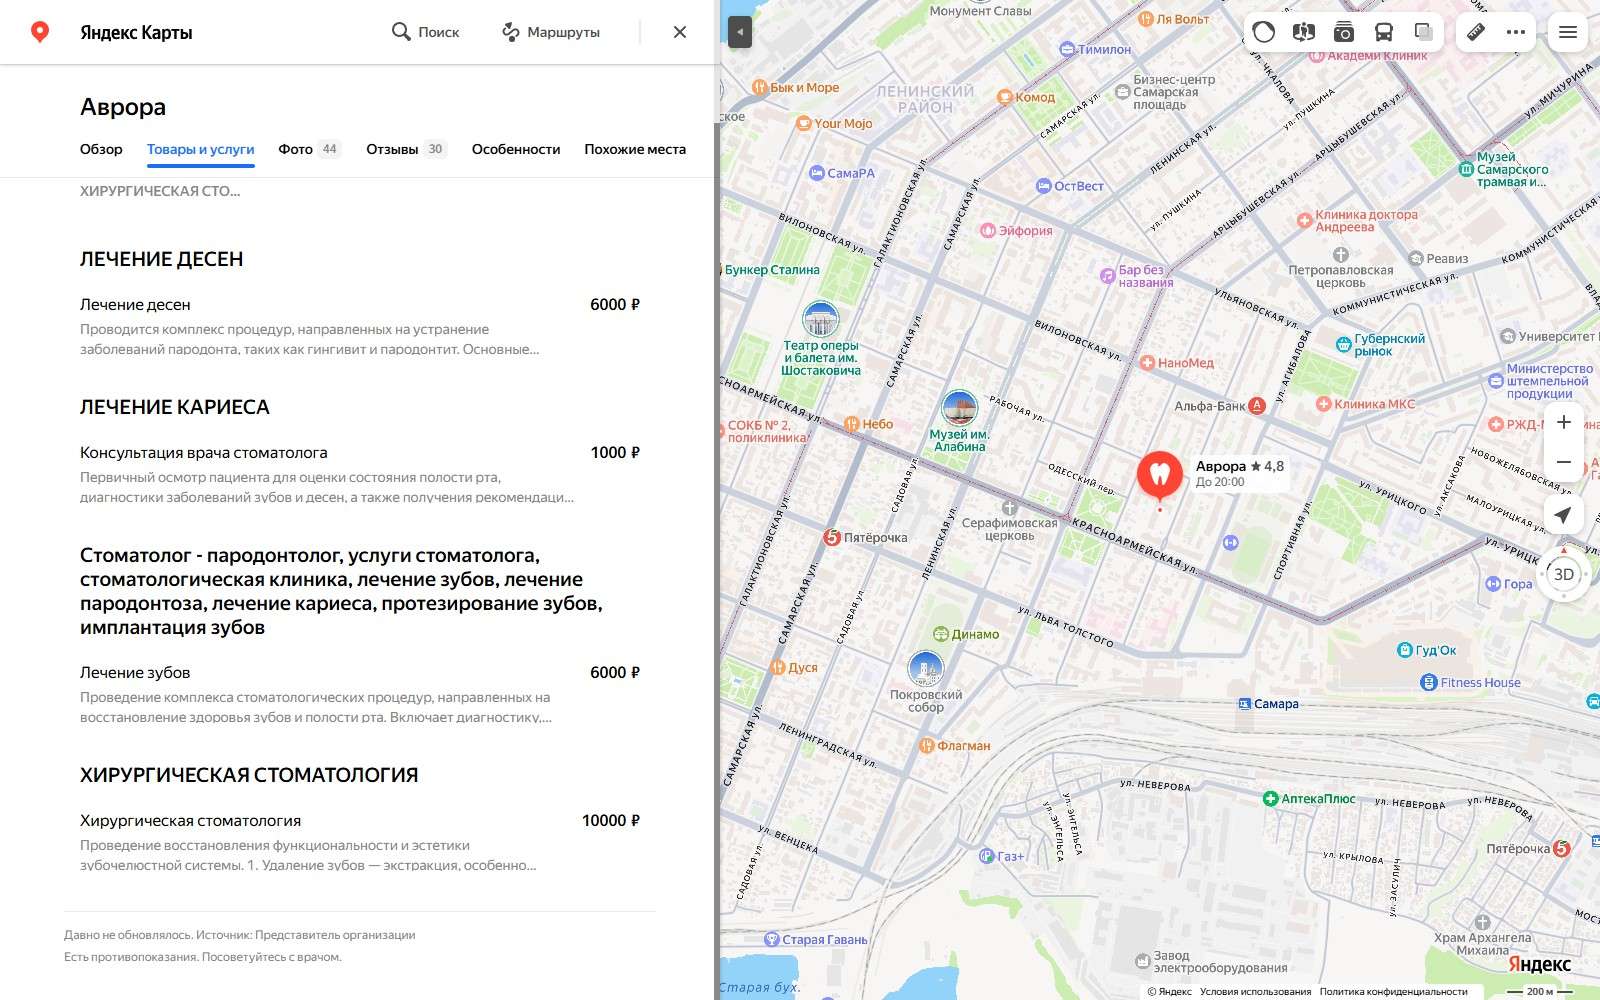Screen dimensions: 1600x1000
Task: Open the hamburger main menu
Action: tap(1568, 32)
